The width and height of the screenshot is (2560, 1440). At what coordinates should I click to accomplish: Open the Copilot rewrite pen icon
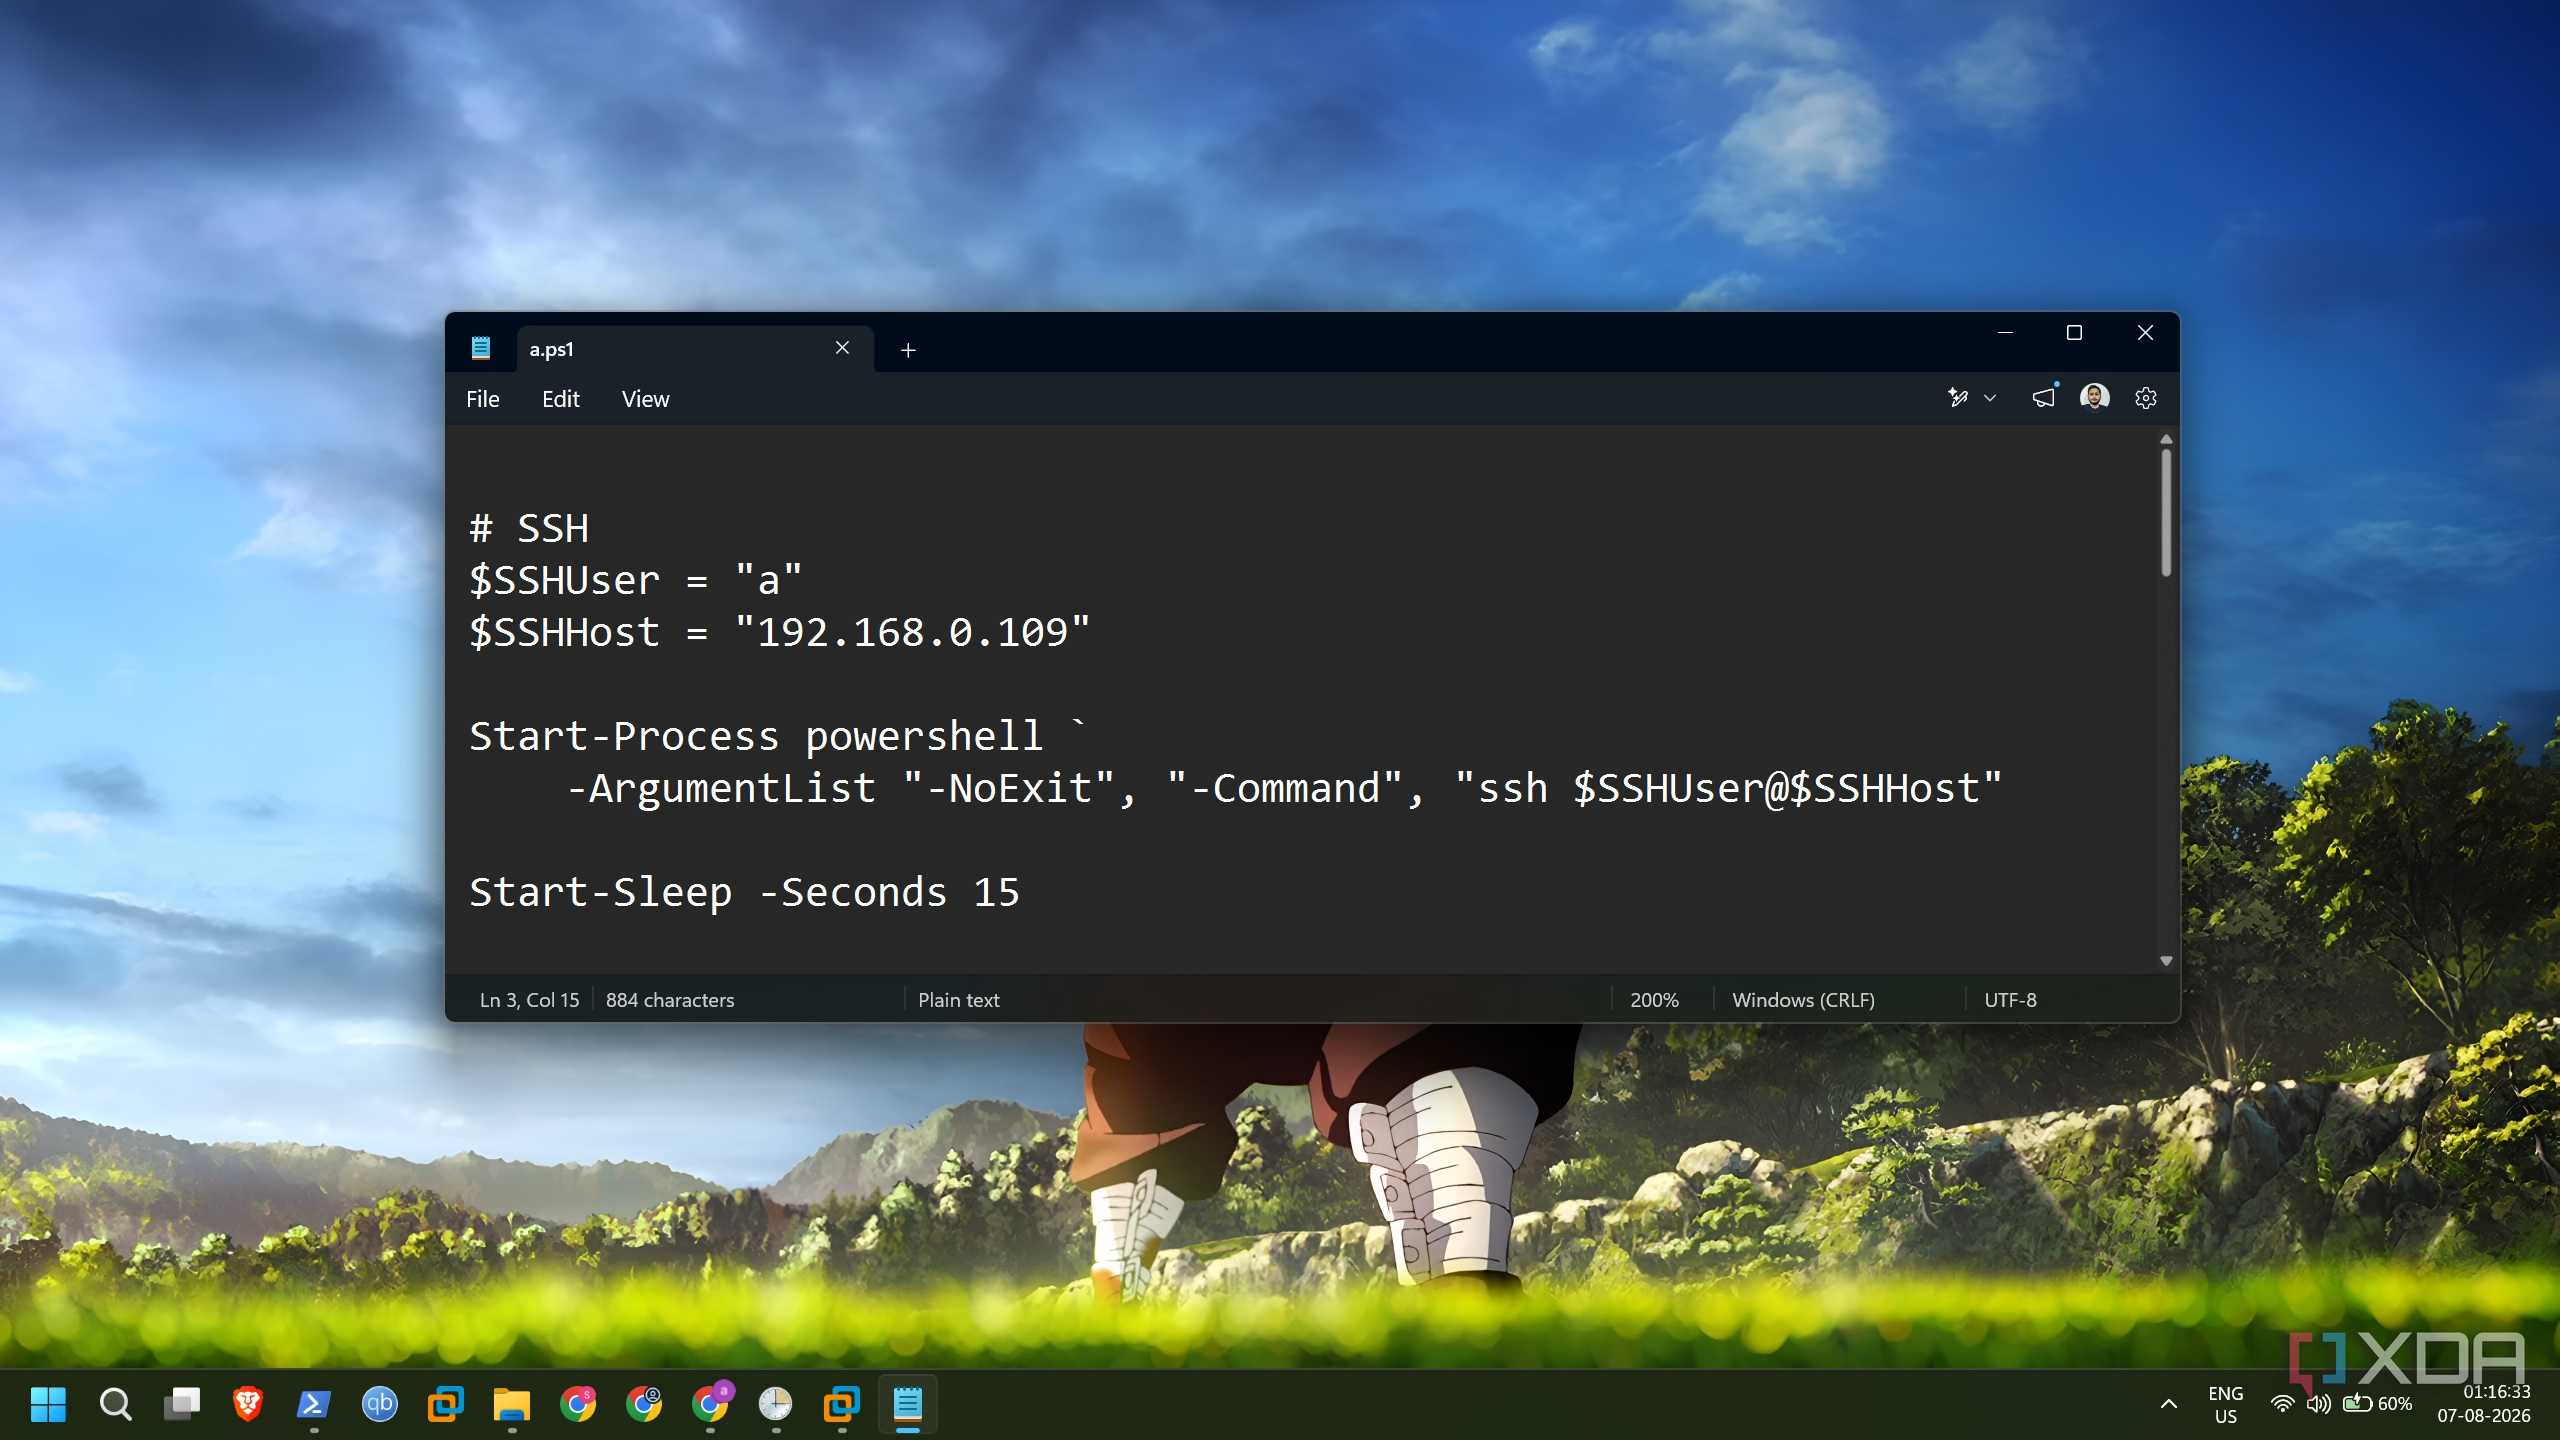[1958, 398]
